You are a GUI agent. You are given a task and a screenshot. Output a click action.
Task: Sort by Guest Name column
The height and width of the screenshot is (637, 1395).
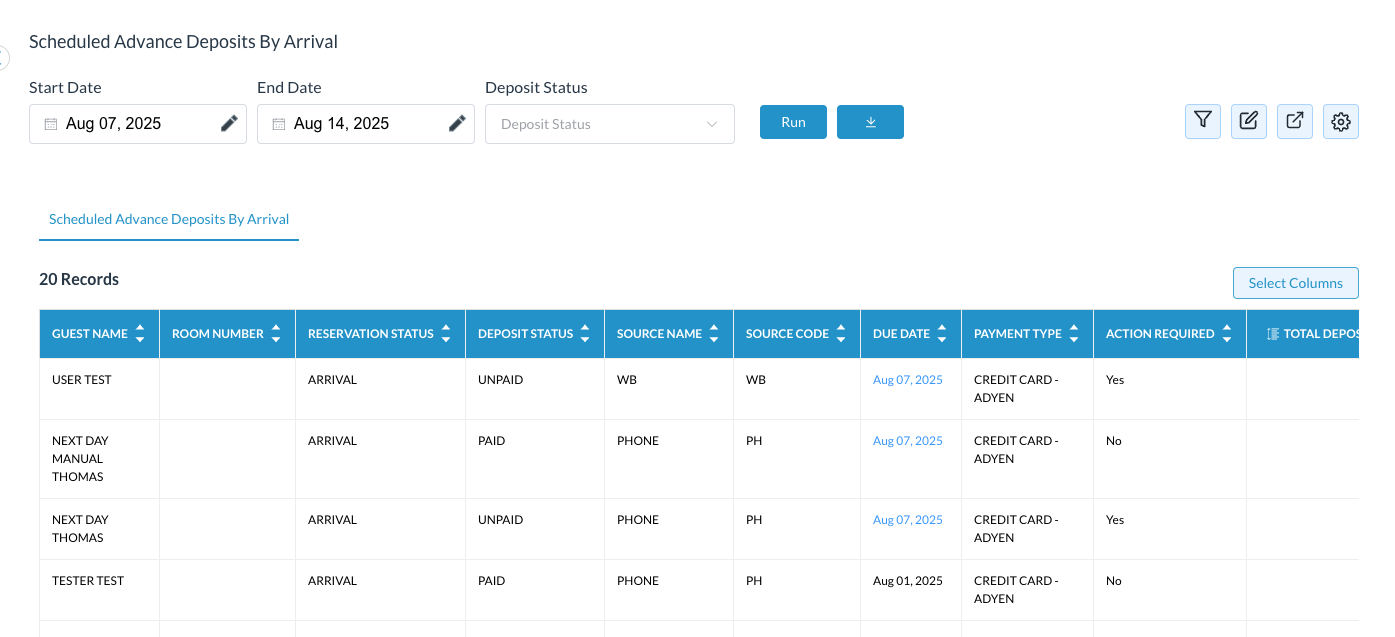140,334
